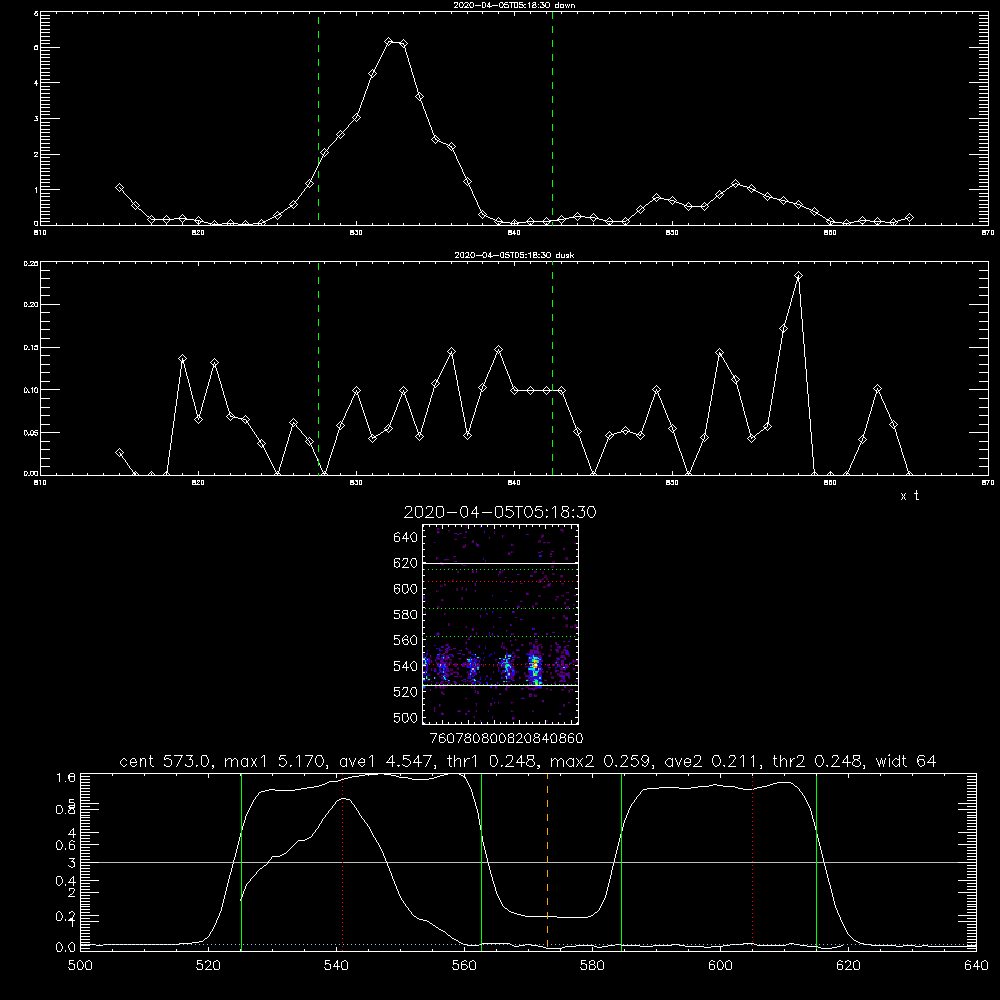Click the left green dashed line in dusk plot
This screenshot has height=1000, width=1000.
318,368
